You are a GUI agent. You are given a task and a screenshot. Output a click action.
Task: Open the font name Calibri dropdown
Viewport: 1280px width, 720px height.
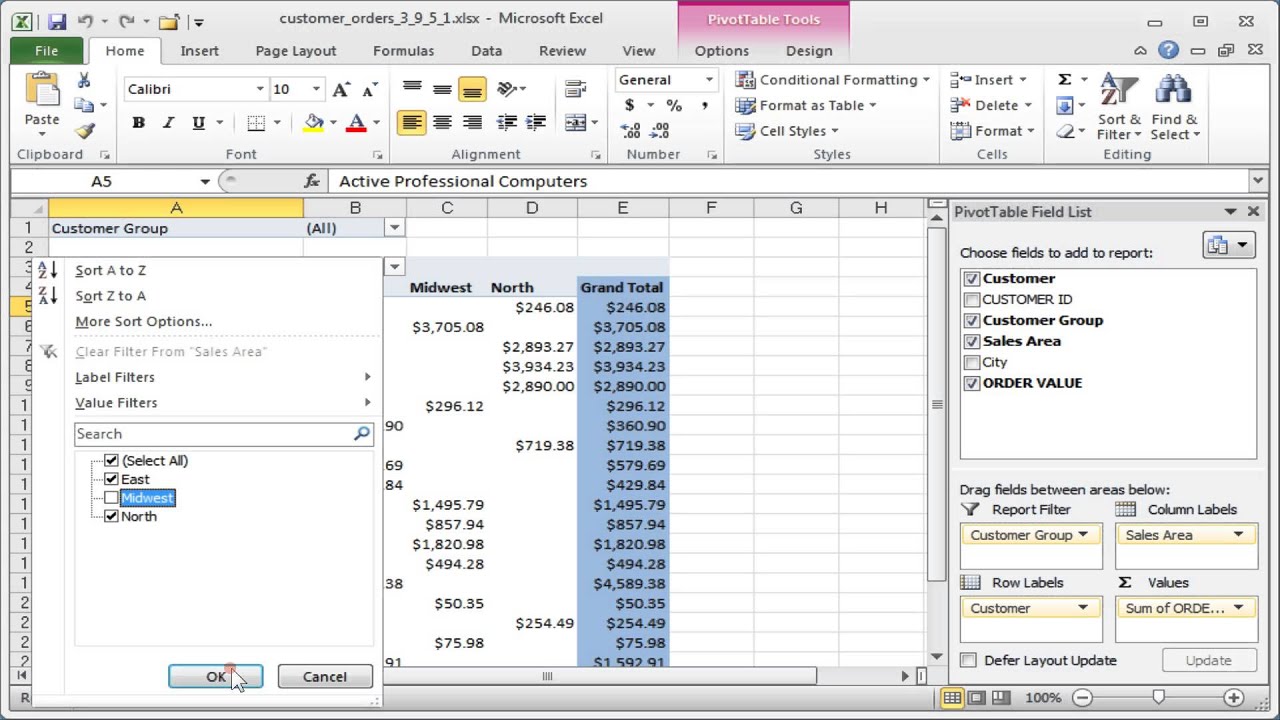(260, 89)
